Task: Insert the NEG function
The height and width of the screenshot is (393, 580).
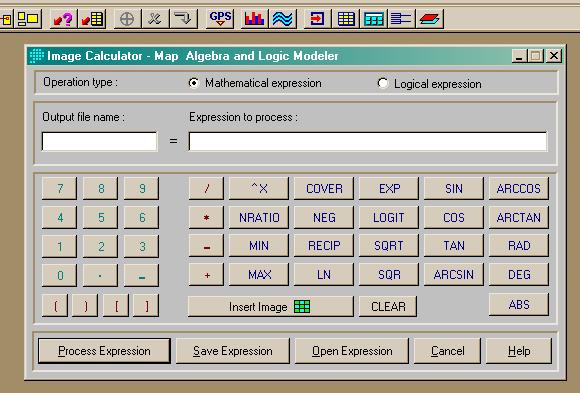Action: pos(324,217)
